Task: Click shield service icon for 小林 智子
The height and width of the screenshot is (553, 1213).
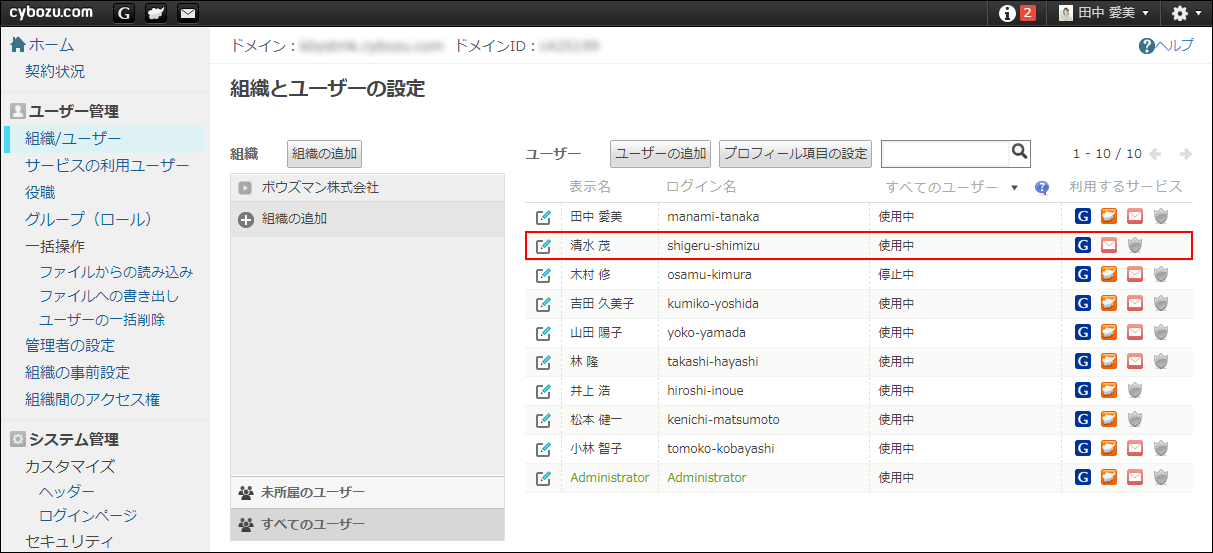Action: click(x=1161, y=448)
